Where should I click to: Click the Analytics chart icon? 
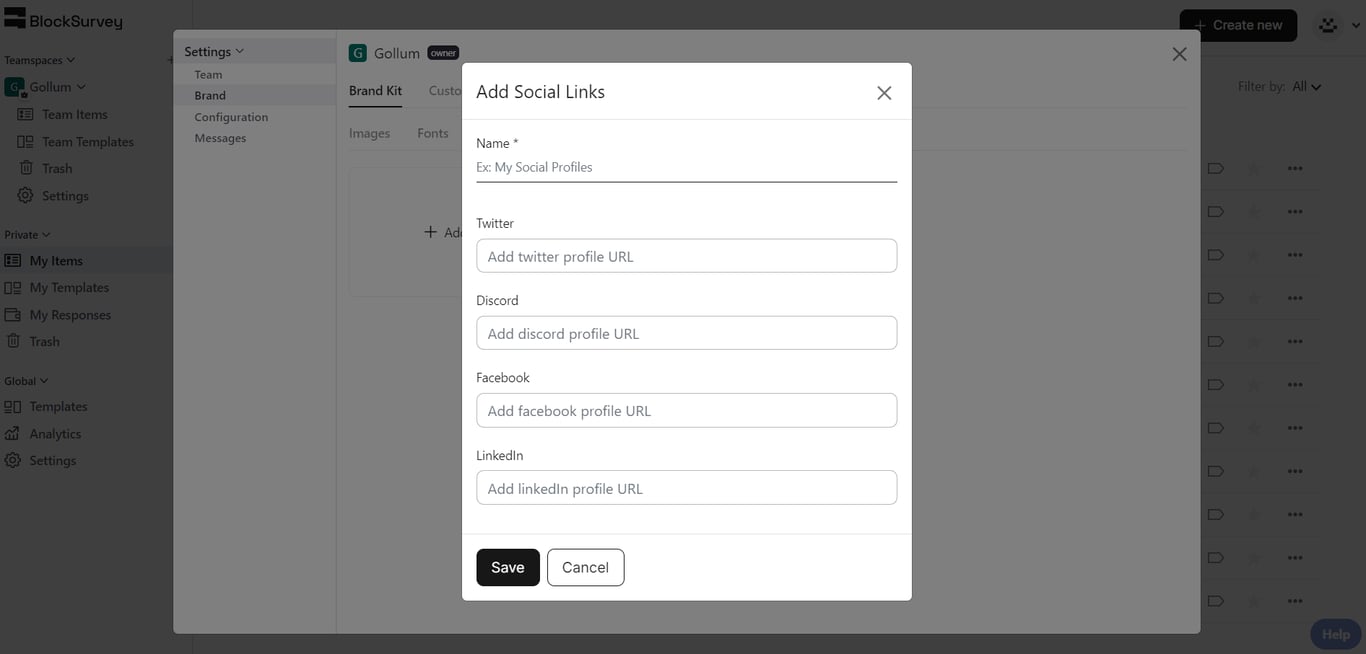point(13,434)
